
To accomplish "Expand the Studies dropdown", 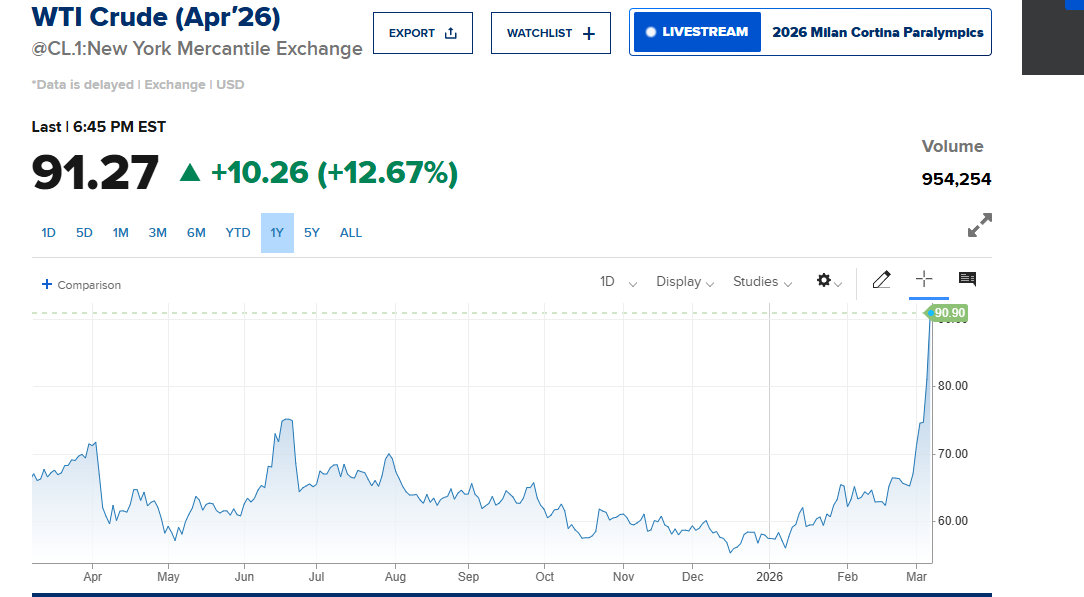I will 762,282.
